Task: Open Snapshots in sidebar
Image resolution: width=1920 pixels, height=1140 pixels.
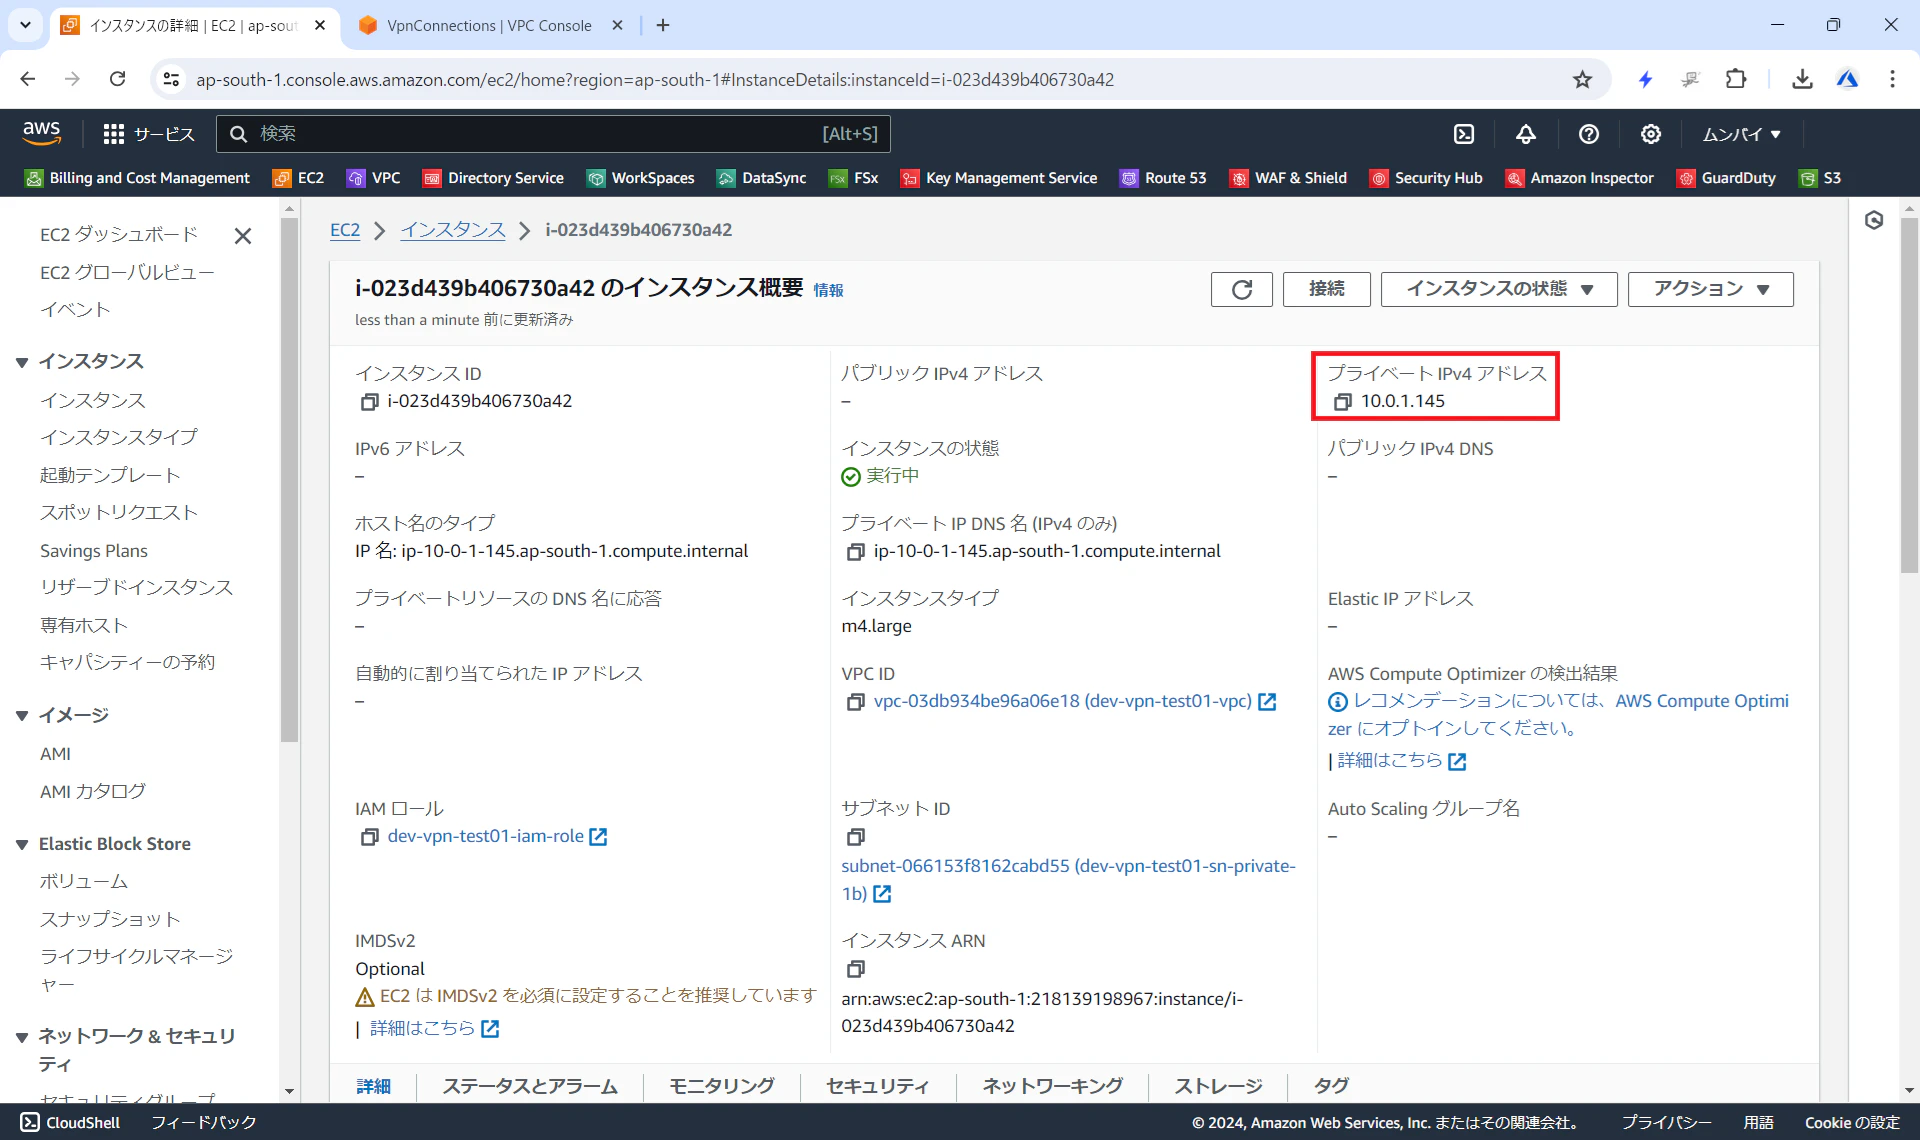Action: coord(110,920)
